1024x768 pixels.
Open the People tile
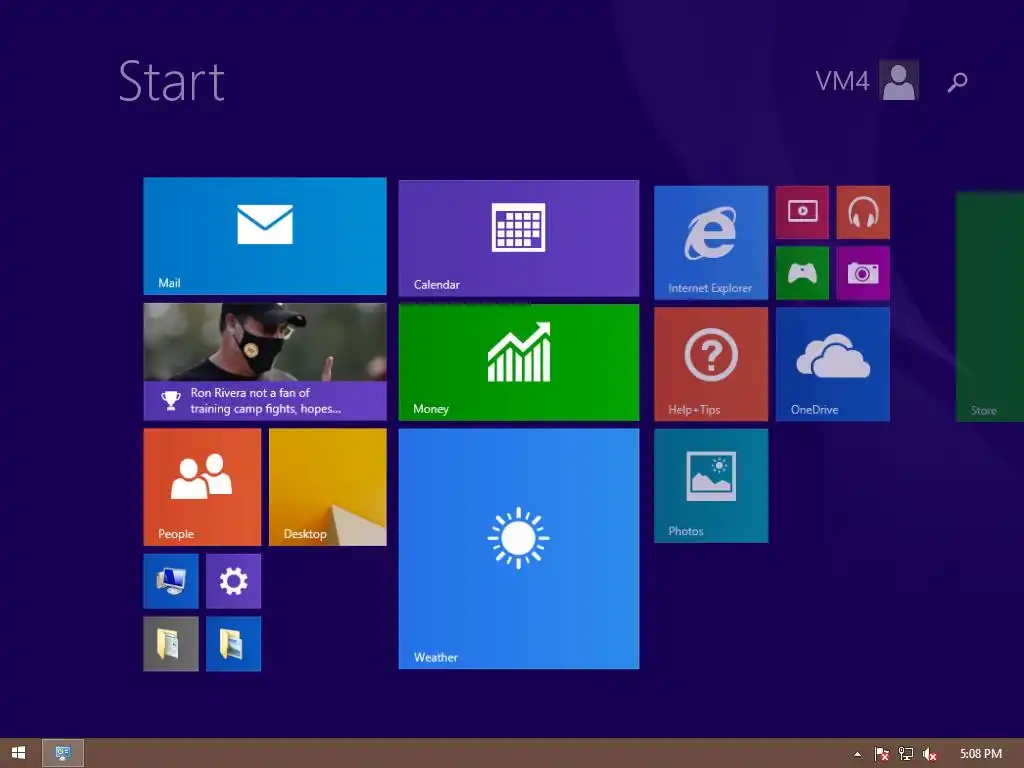[x=202, y=487]
